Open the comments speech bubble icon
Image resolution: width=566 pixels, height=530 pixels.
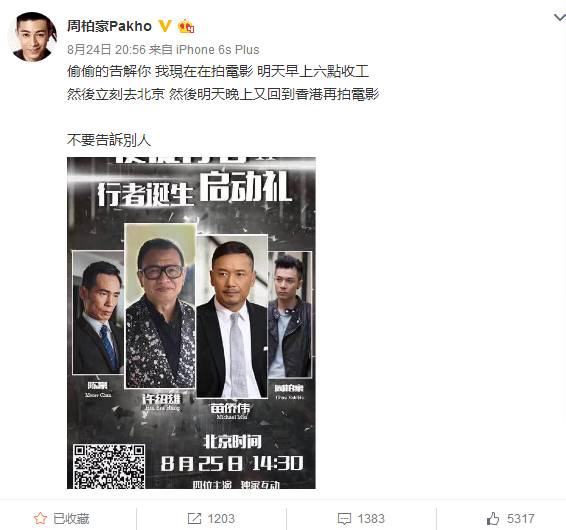click(x=344, y=519)
